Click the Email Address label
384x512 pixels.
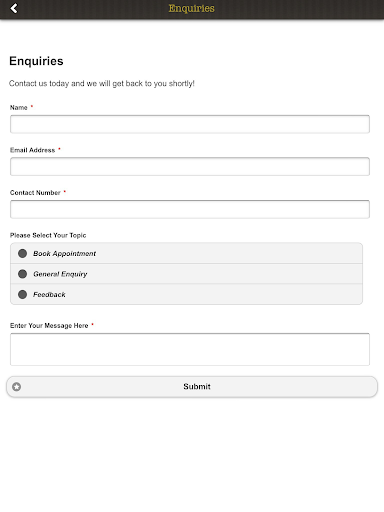[x=32, y=150]
